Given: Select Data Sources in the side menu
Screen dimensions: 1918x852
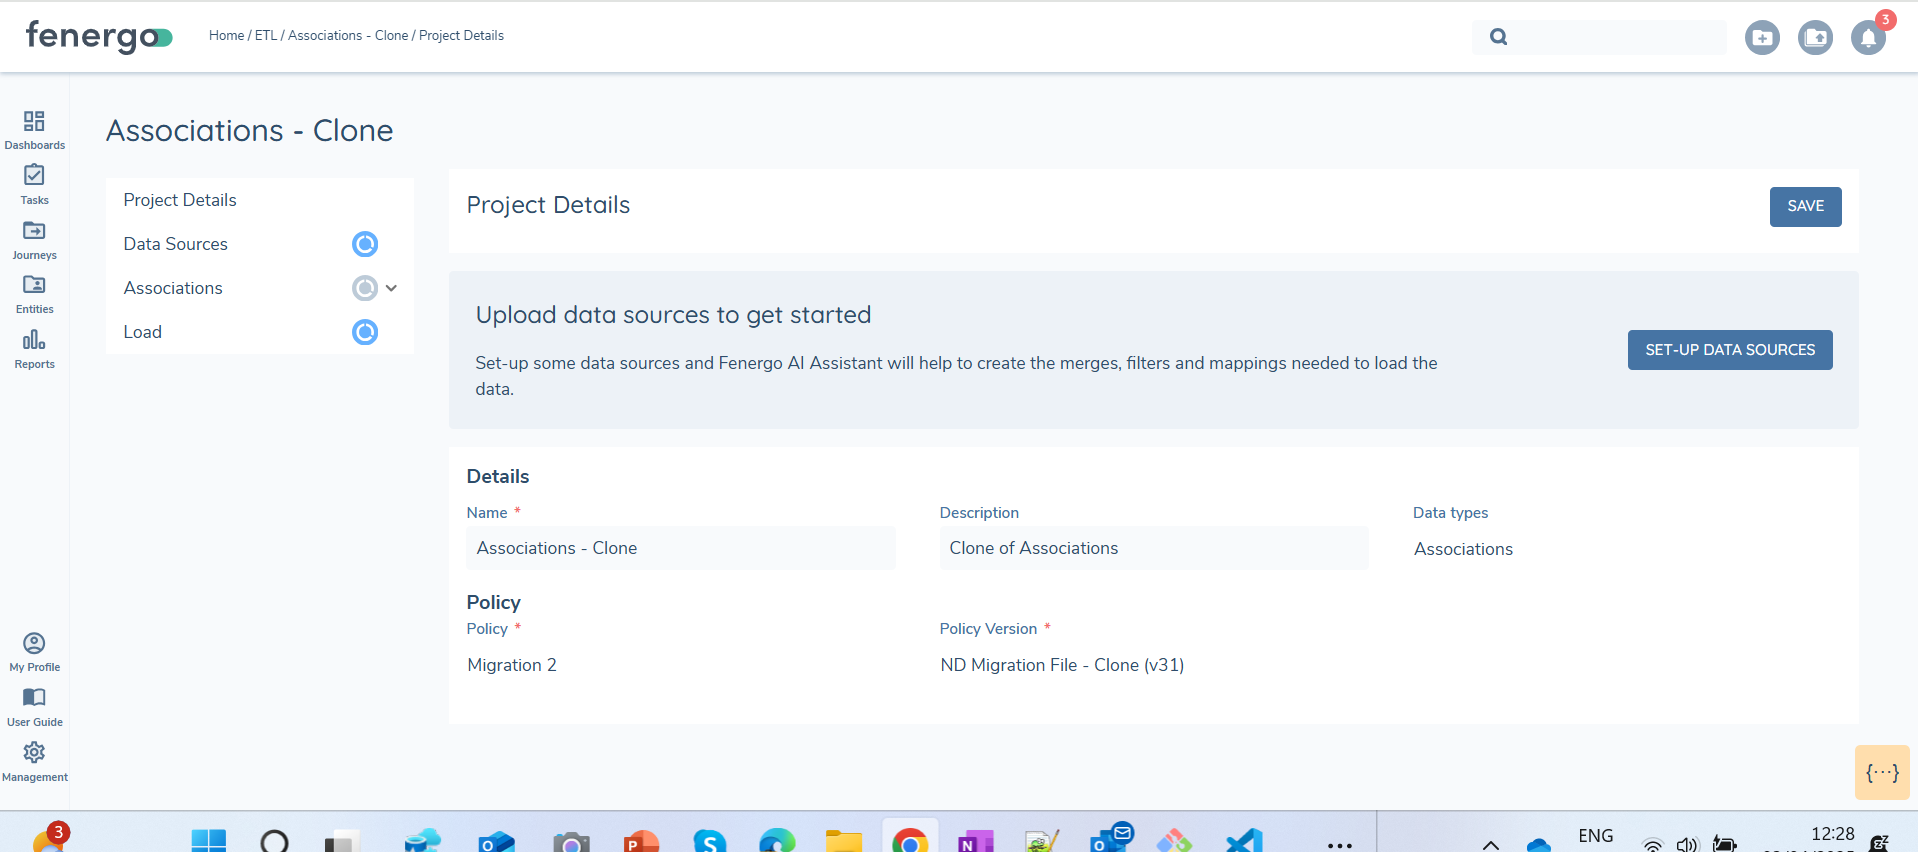Looking at the screenshot, I should point(176,244).
